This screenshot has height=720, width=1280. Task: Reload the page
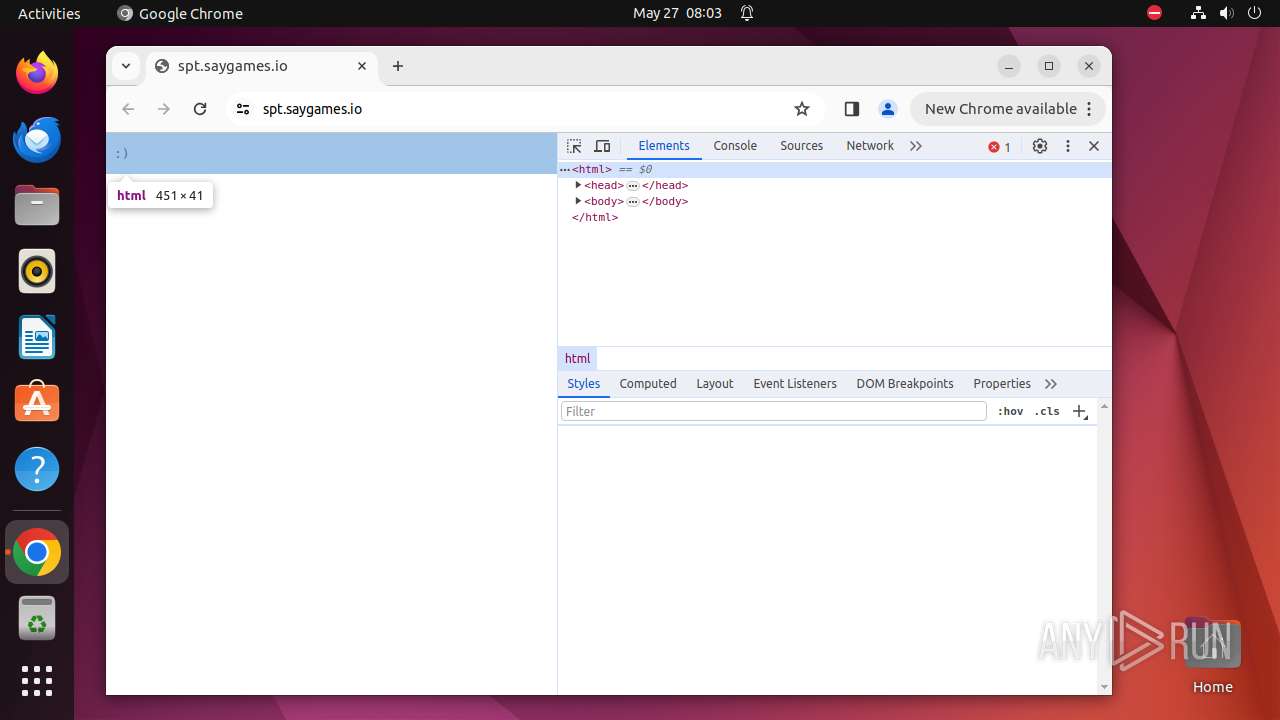[x=200, y=109]
